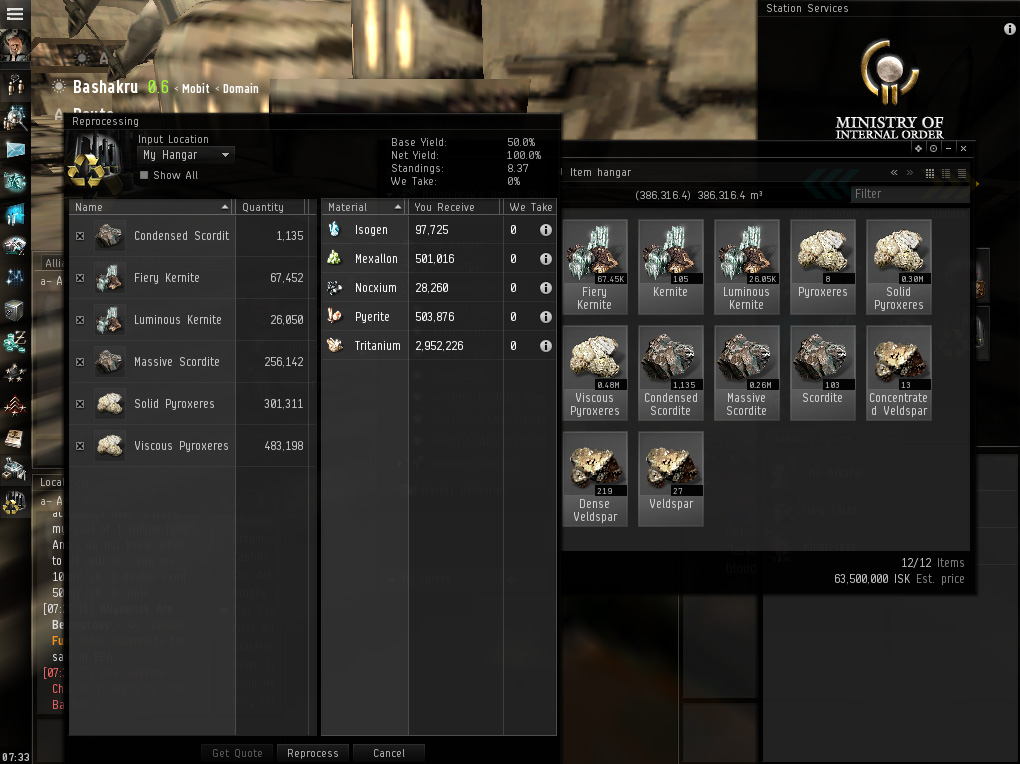Show info for Isogen material
The width and height of the screenshot is (1020, 764).
tap(546, 230)
